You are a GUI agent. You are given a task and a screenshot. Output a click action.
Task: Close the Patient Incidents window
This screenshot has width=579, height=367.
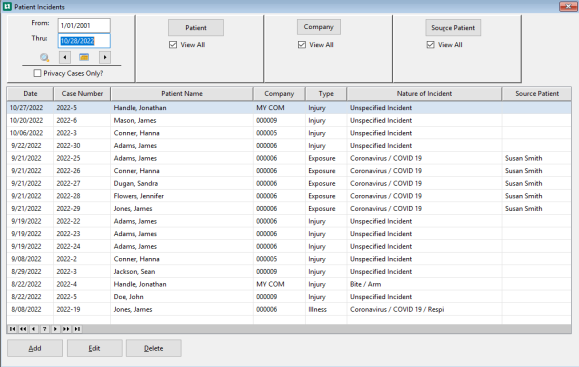click(x=568, y=6)
